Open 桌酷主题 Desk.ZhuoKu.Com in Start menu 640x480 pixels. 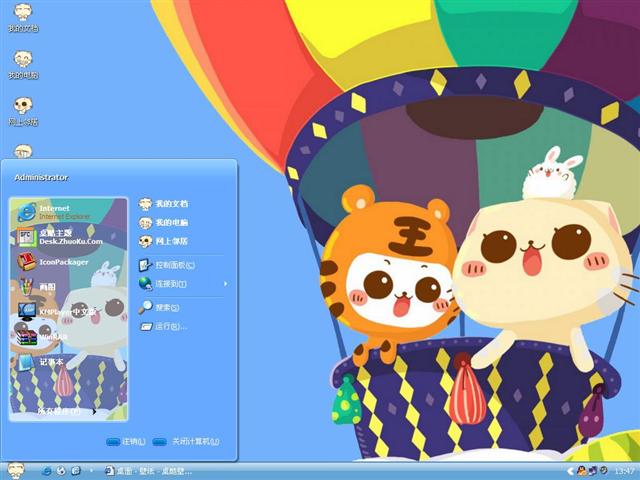click(x=69, y=237)
